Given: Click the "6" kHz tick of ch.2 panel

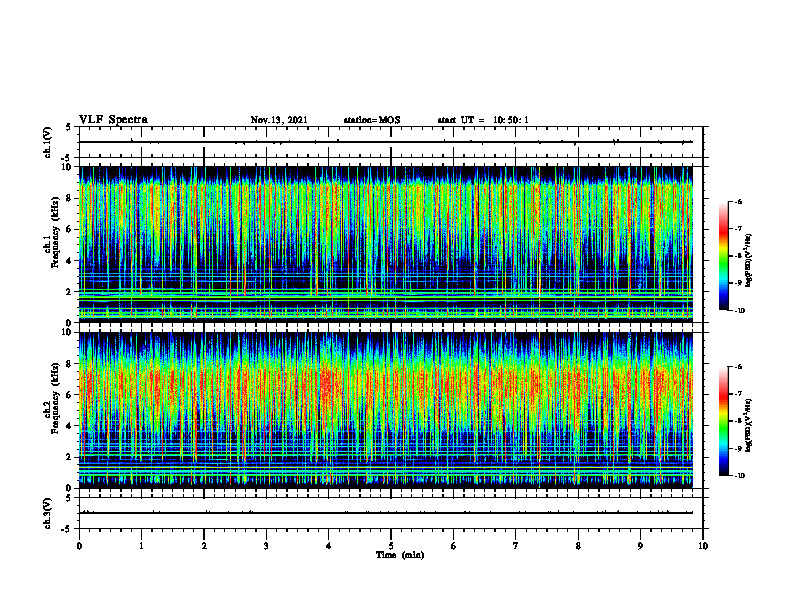Looking at the screenshot, I should [69, 395].
